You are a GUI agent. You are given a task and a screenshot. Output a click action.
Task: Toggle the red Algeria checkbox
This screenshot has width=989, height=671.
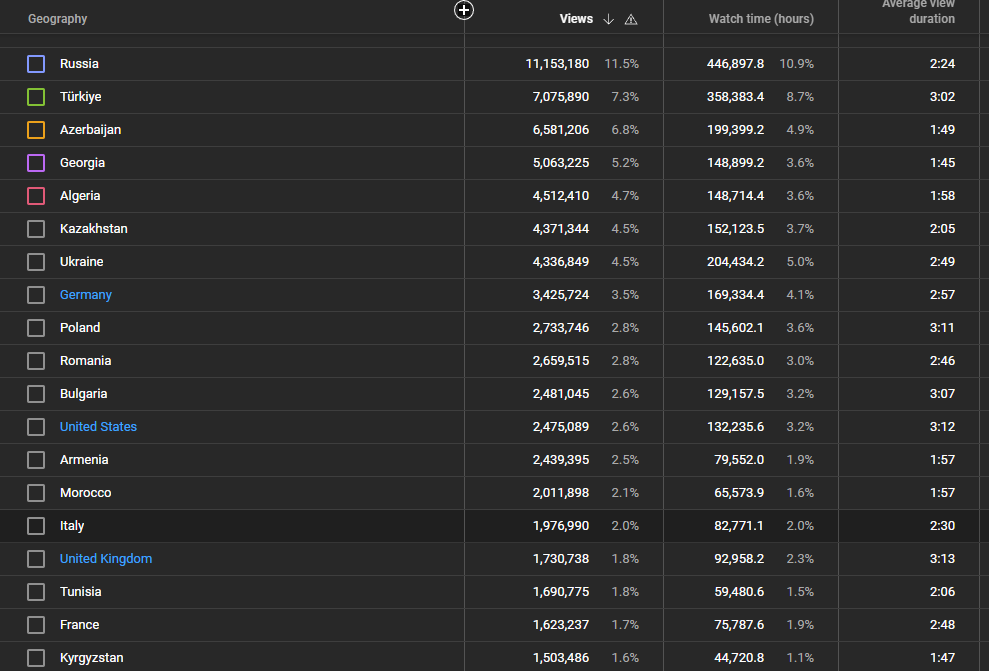[x=36, y=195]
